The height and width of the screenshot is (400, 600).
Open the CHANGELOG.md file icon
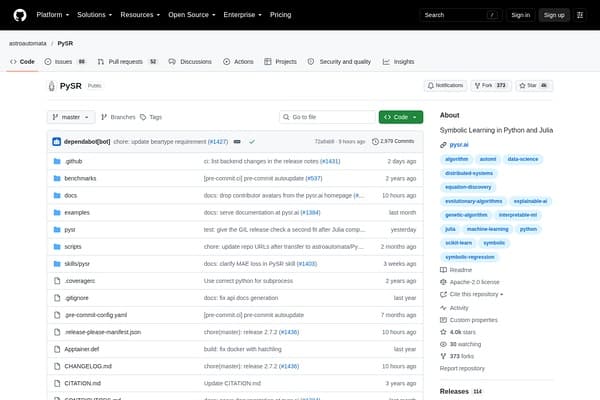pyautogui.click(x=57, y=366)
